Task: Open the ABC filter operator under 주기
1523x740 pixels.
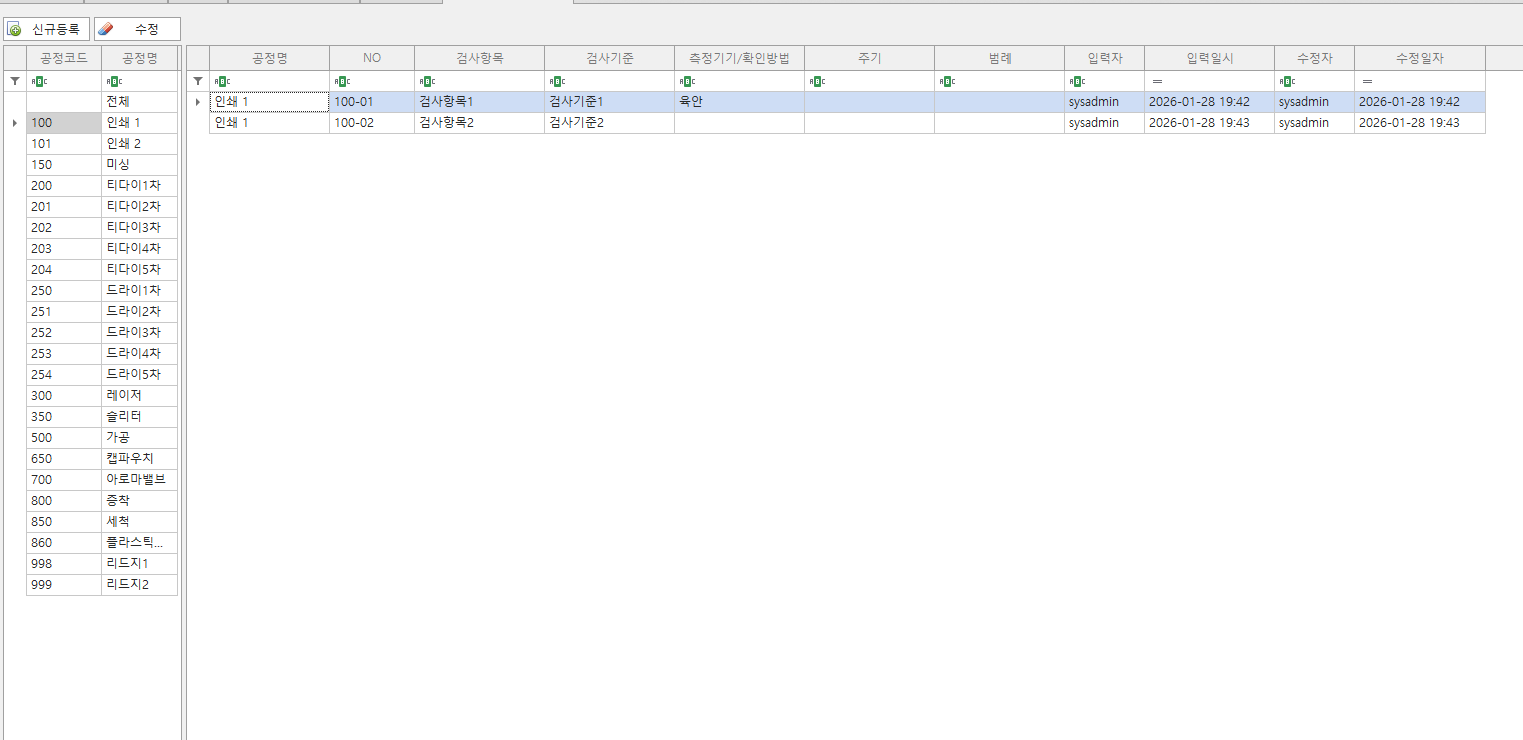Action: click(816, 81)
